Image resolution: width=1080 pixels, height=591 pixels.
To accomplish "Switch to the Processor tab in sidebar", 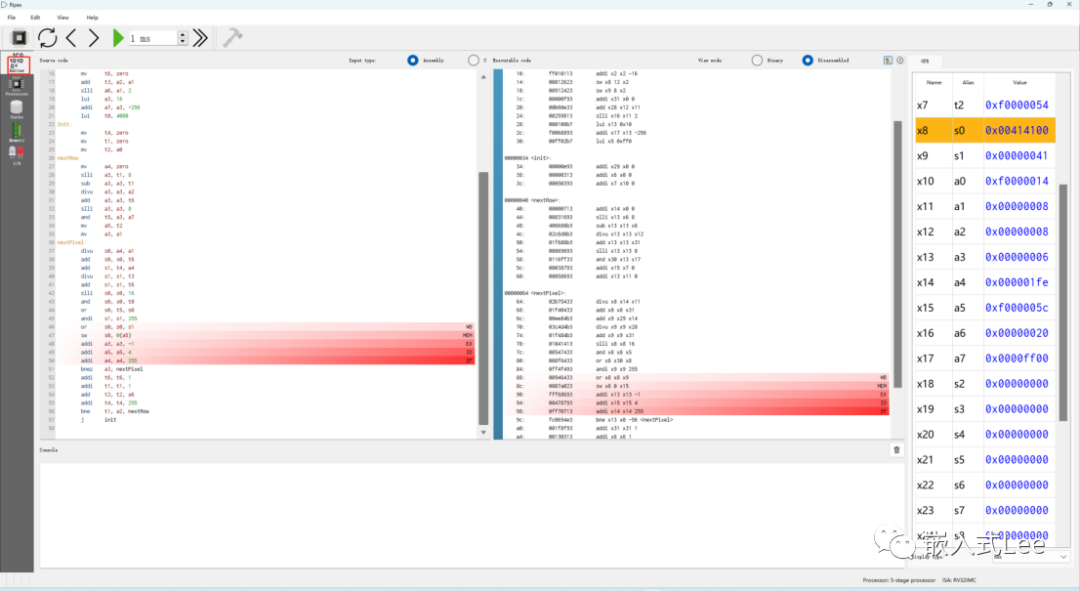I will pos(17,87).
